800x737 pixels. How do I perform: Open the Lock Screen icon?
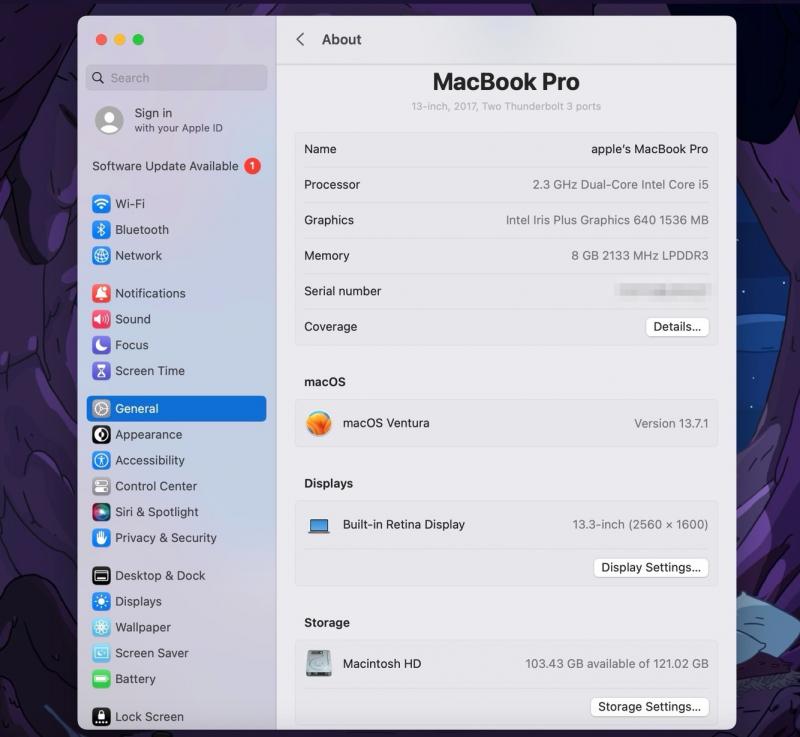(x=101, y=717)
